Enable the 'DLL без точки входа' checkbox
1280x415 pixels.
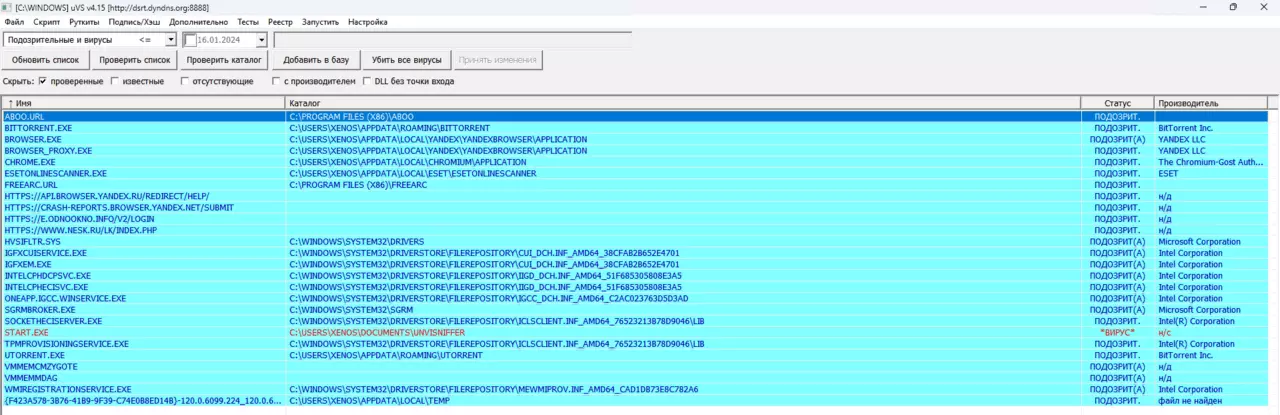pos(367,81)
